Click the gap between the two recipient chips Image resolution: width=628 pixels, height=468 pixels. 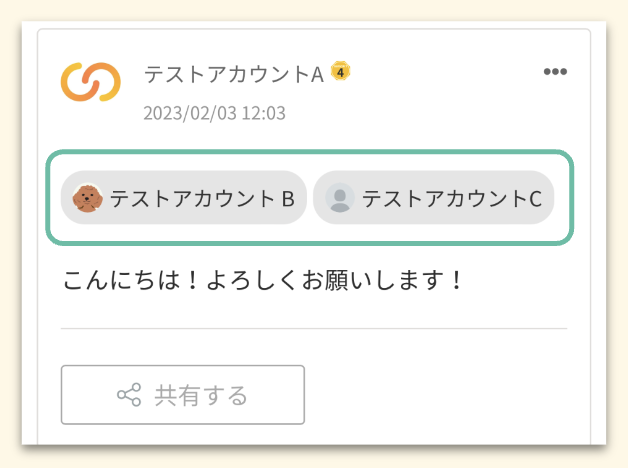coord(310,198)
